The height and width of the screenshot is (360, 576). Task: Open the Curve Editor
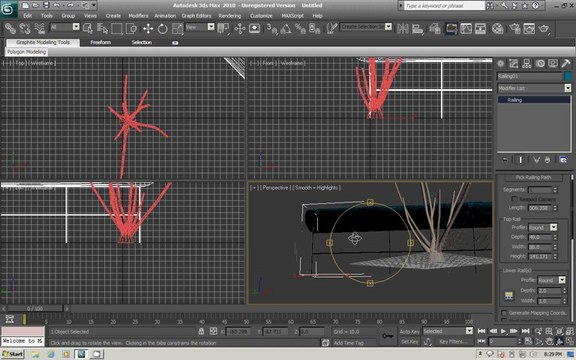(466, 28)
